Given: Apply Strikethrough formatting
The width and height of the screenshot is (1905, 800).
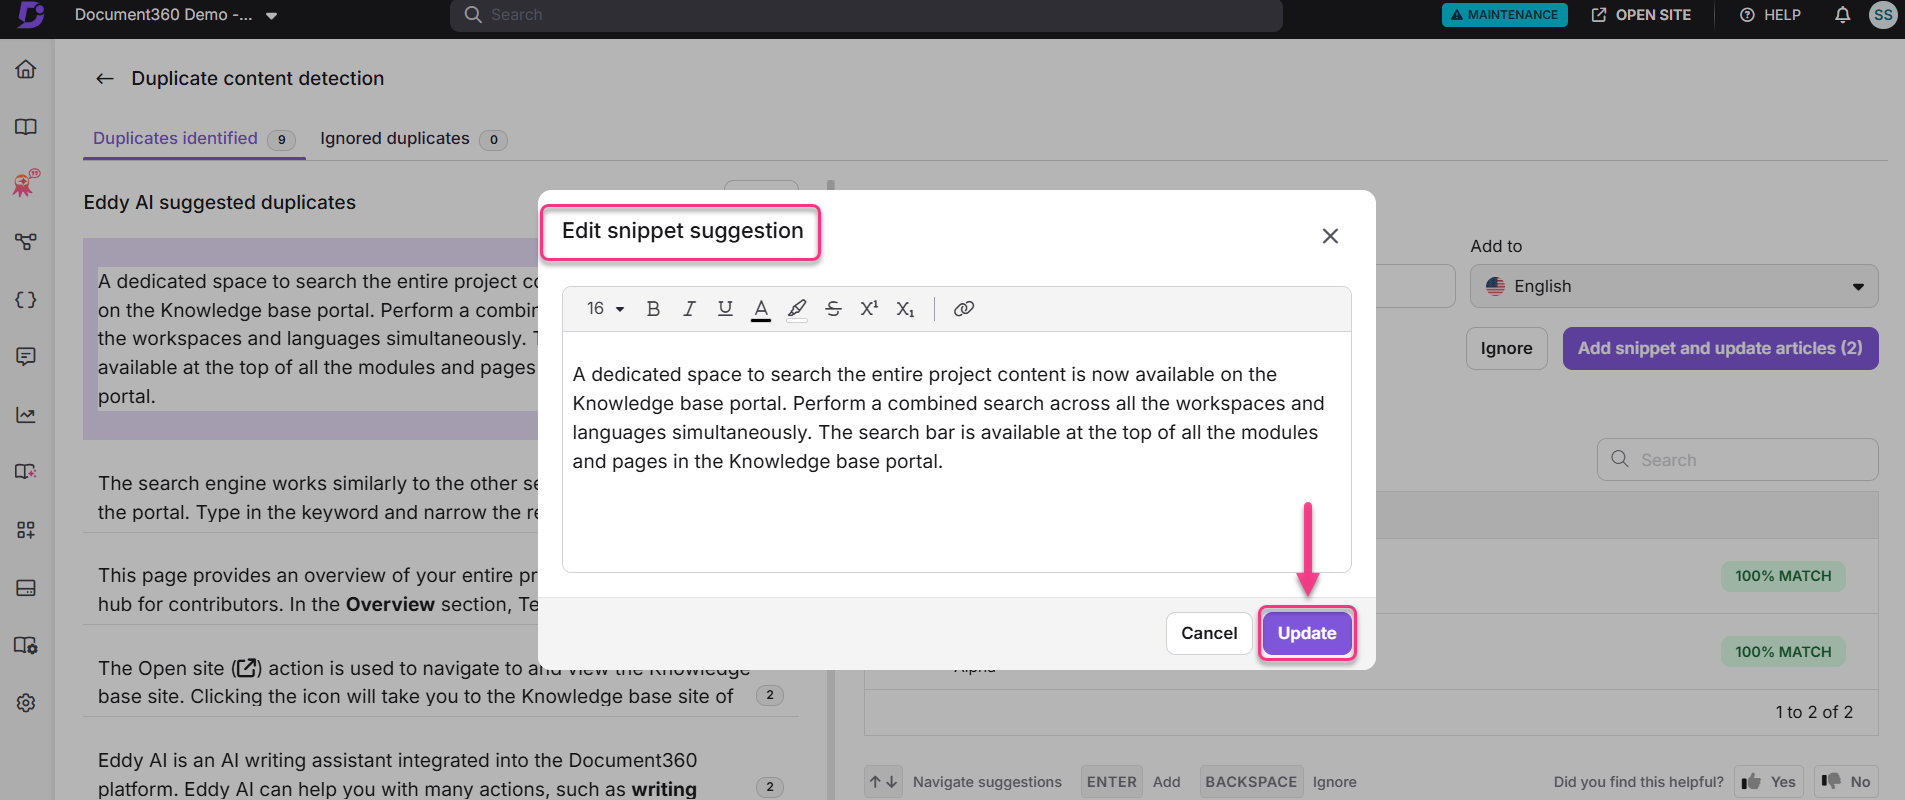Looking at the screenshot, I should click(833, 309).
